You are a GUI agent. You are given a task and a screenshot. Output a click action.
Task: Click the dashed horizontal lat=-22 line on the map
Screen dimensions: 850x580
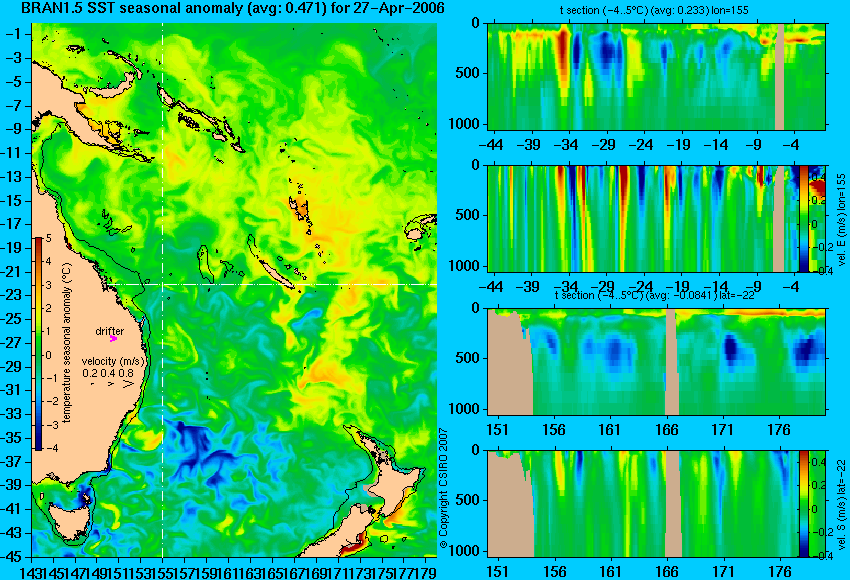point(271,284)
